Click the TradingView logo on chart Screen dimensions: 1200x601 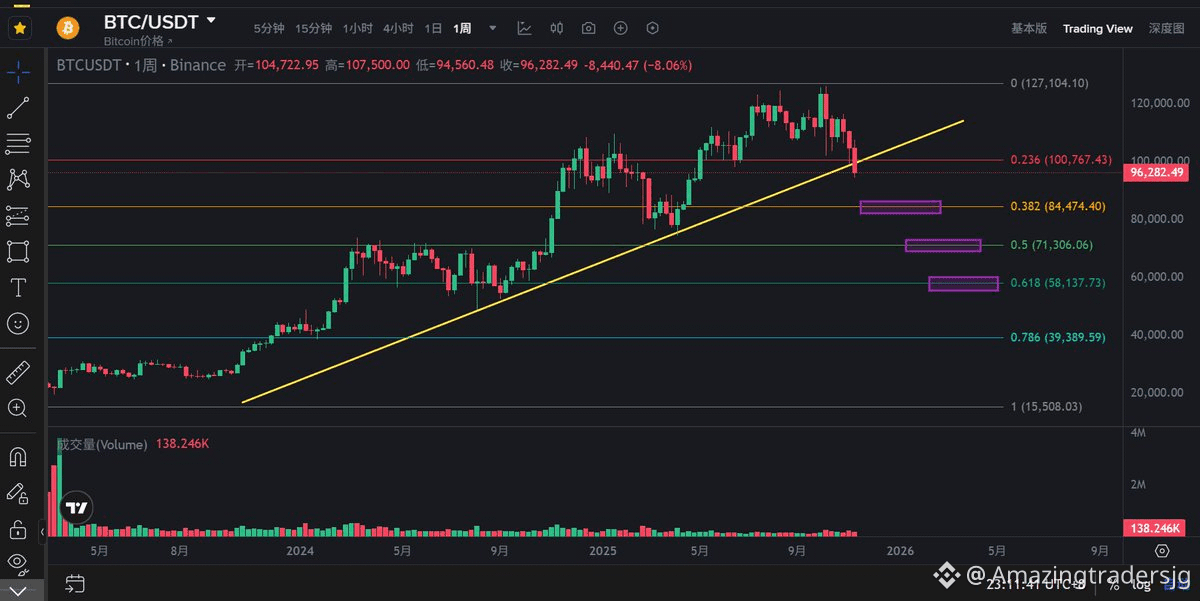click(76, 507)
